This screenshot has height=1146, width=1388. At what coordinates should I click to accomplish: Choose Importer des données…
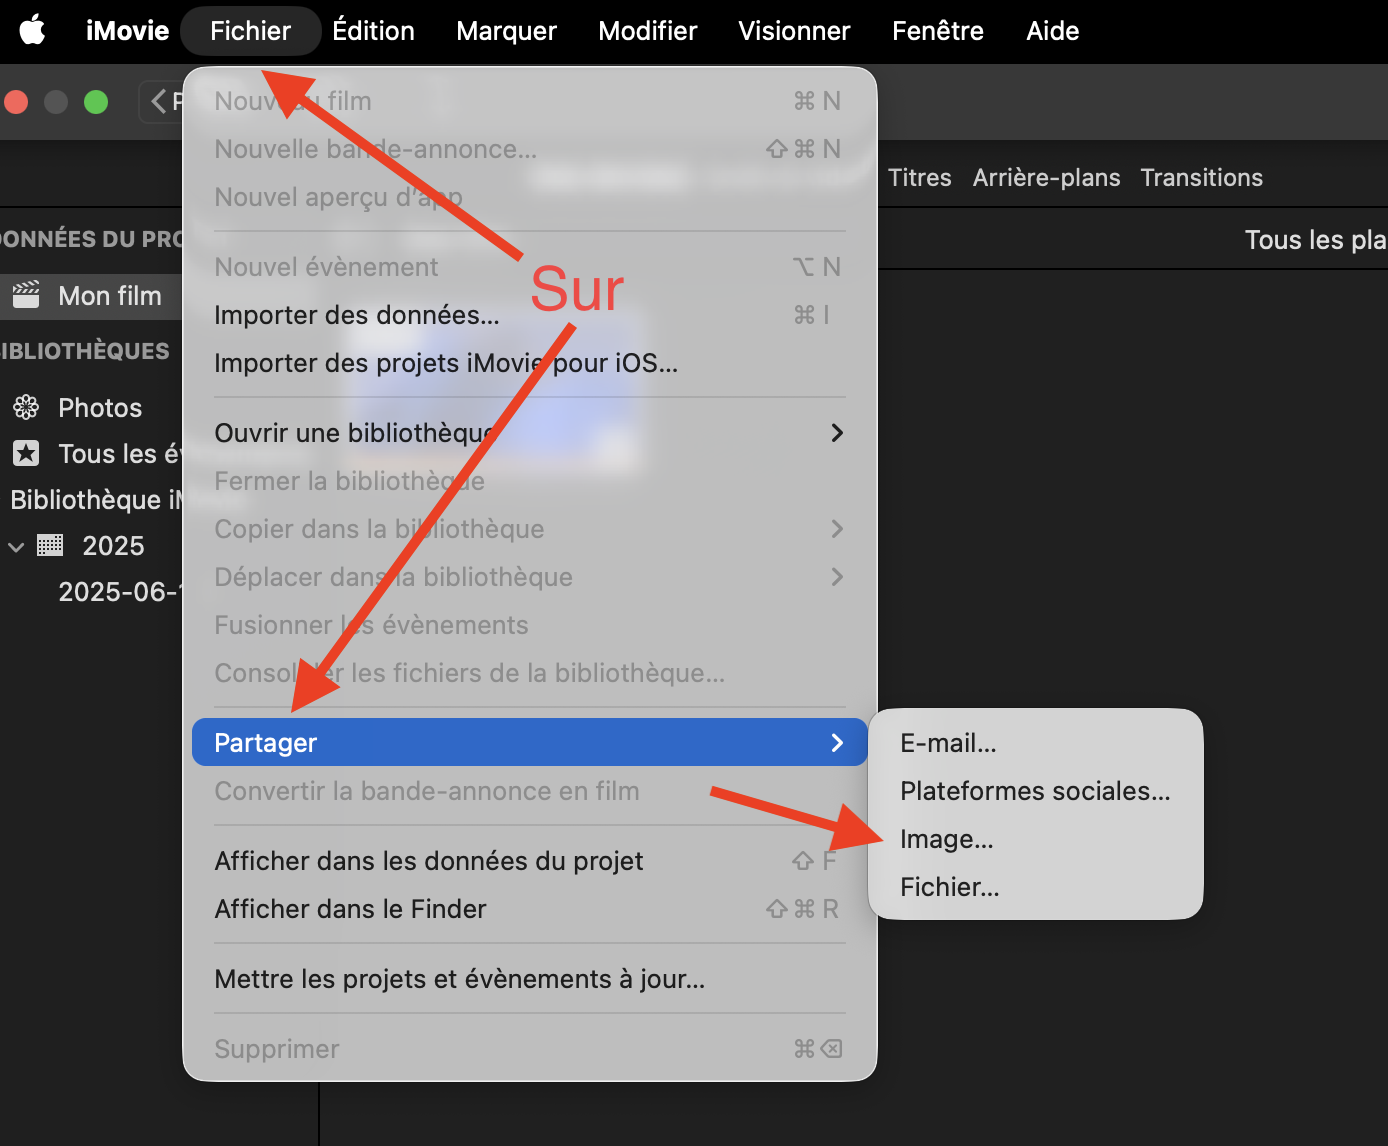[530, 315]
